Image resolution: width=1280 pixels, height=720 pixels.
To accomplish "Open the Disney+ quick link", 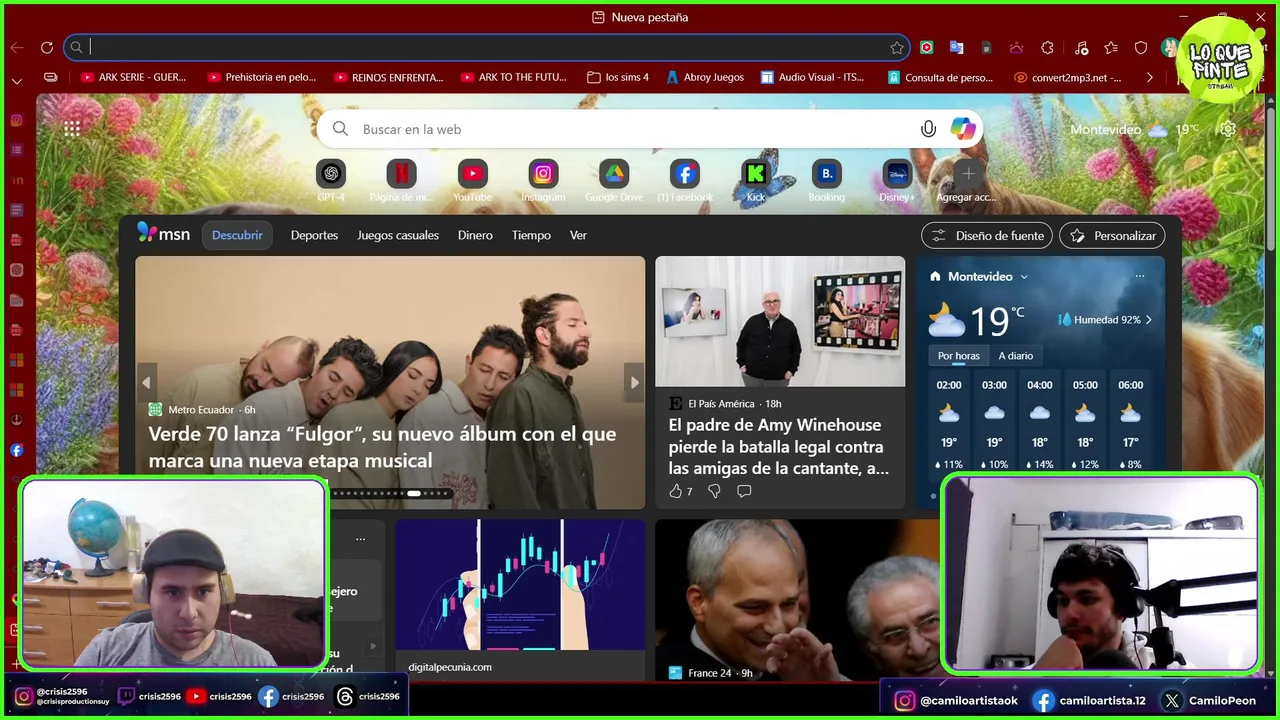I will coord(897,174).
